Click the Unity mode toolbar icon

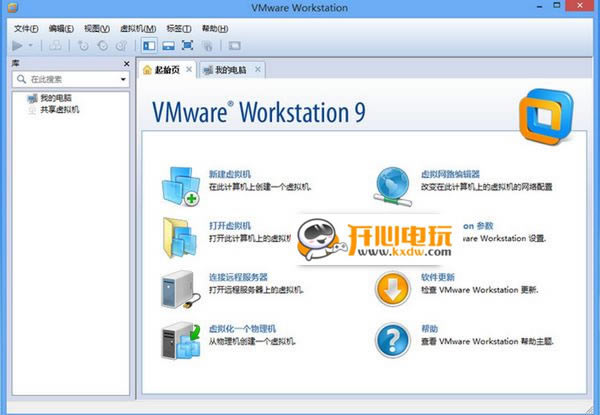click(207, 46)
